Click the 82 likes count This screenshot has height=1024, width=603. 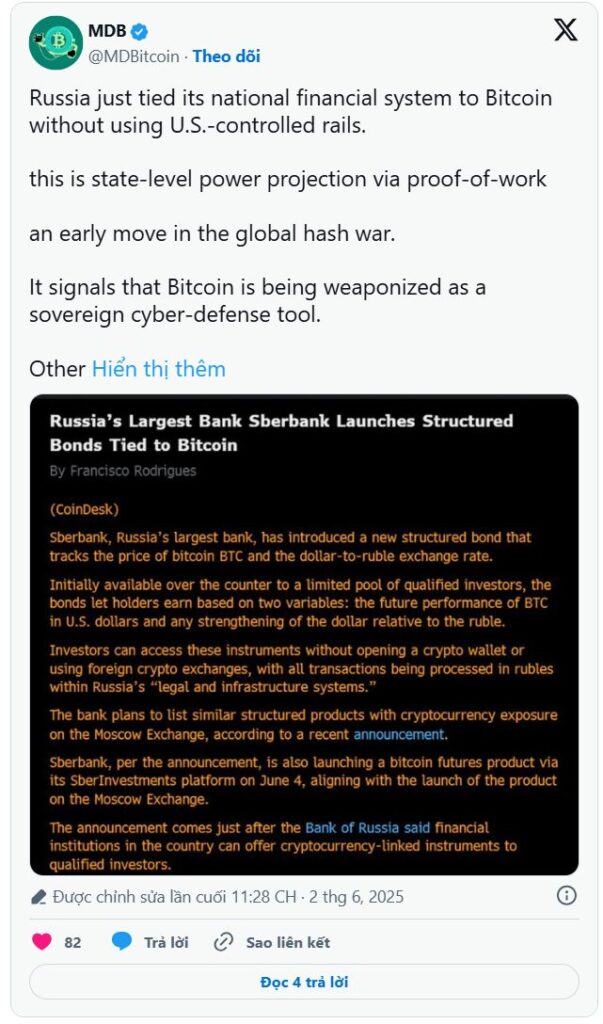click(73, 942)
